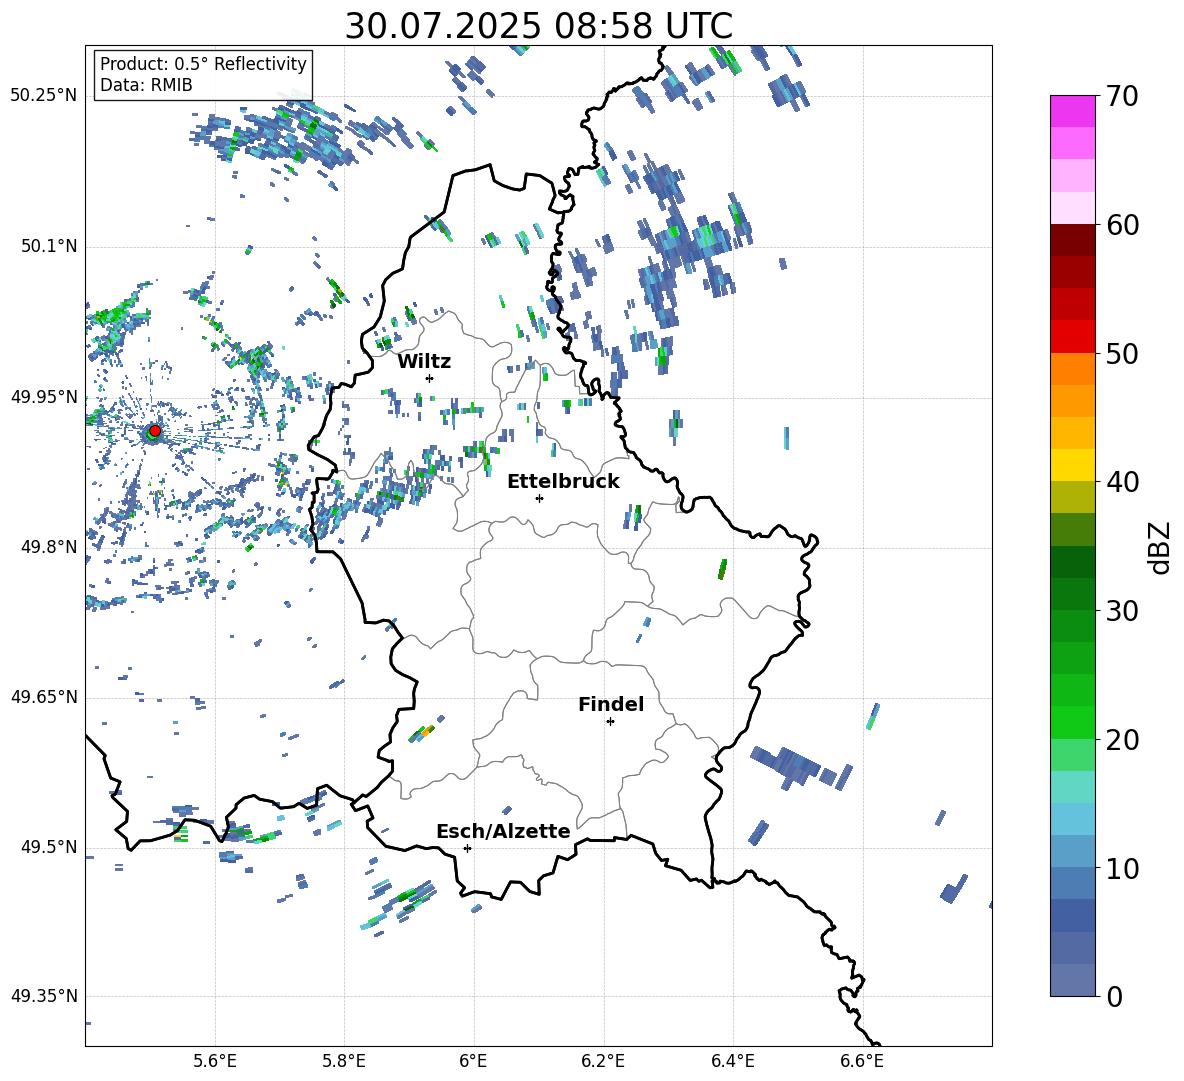1184x1081 pixels.
Task: Click the 'Wiltz' city label
Action: point(424,362)
